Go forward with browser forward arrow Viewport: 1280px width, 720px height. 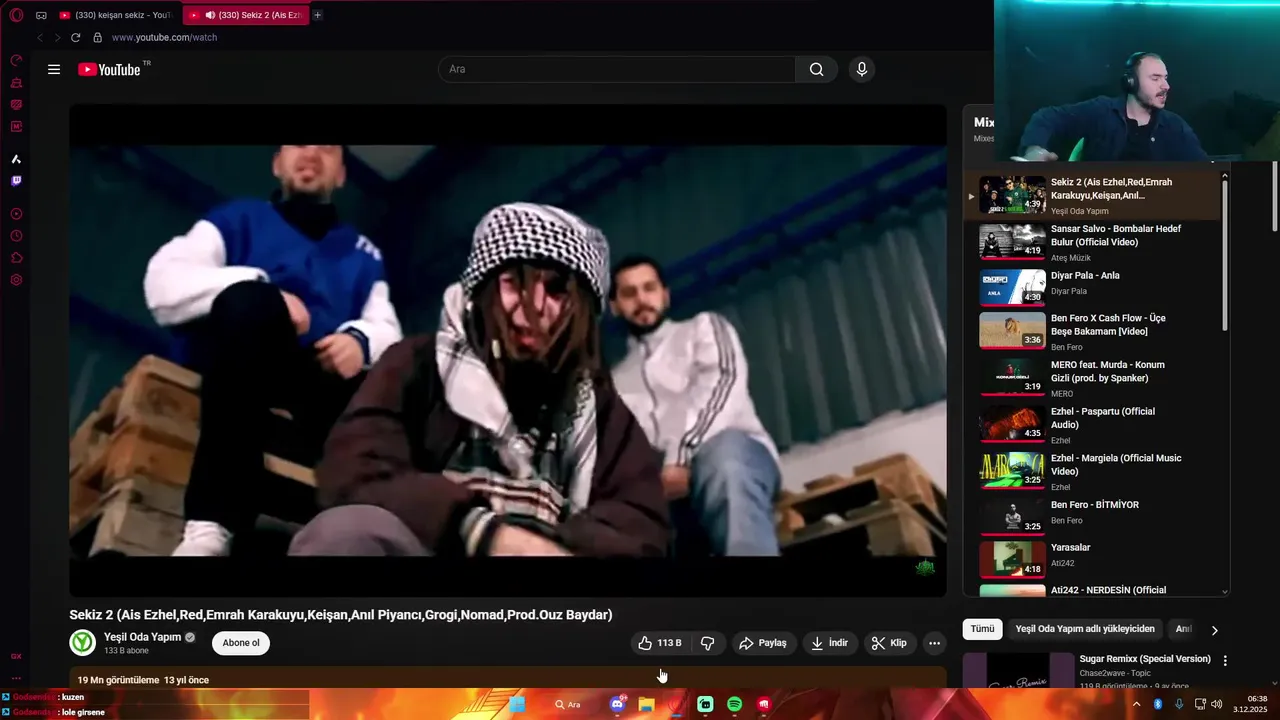(57, 37)
